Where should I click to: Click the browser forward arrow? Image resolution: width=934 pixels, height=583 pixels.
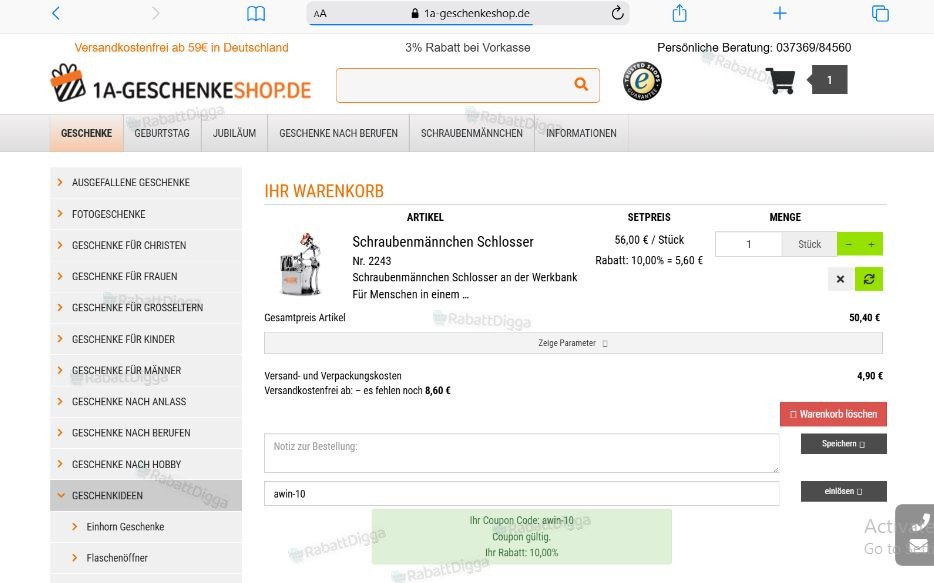pyautogui.click(x=155, y=13)
